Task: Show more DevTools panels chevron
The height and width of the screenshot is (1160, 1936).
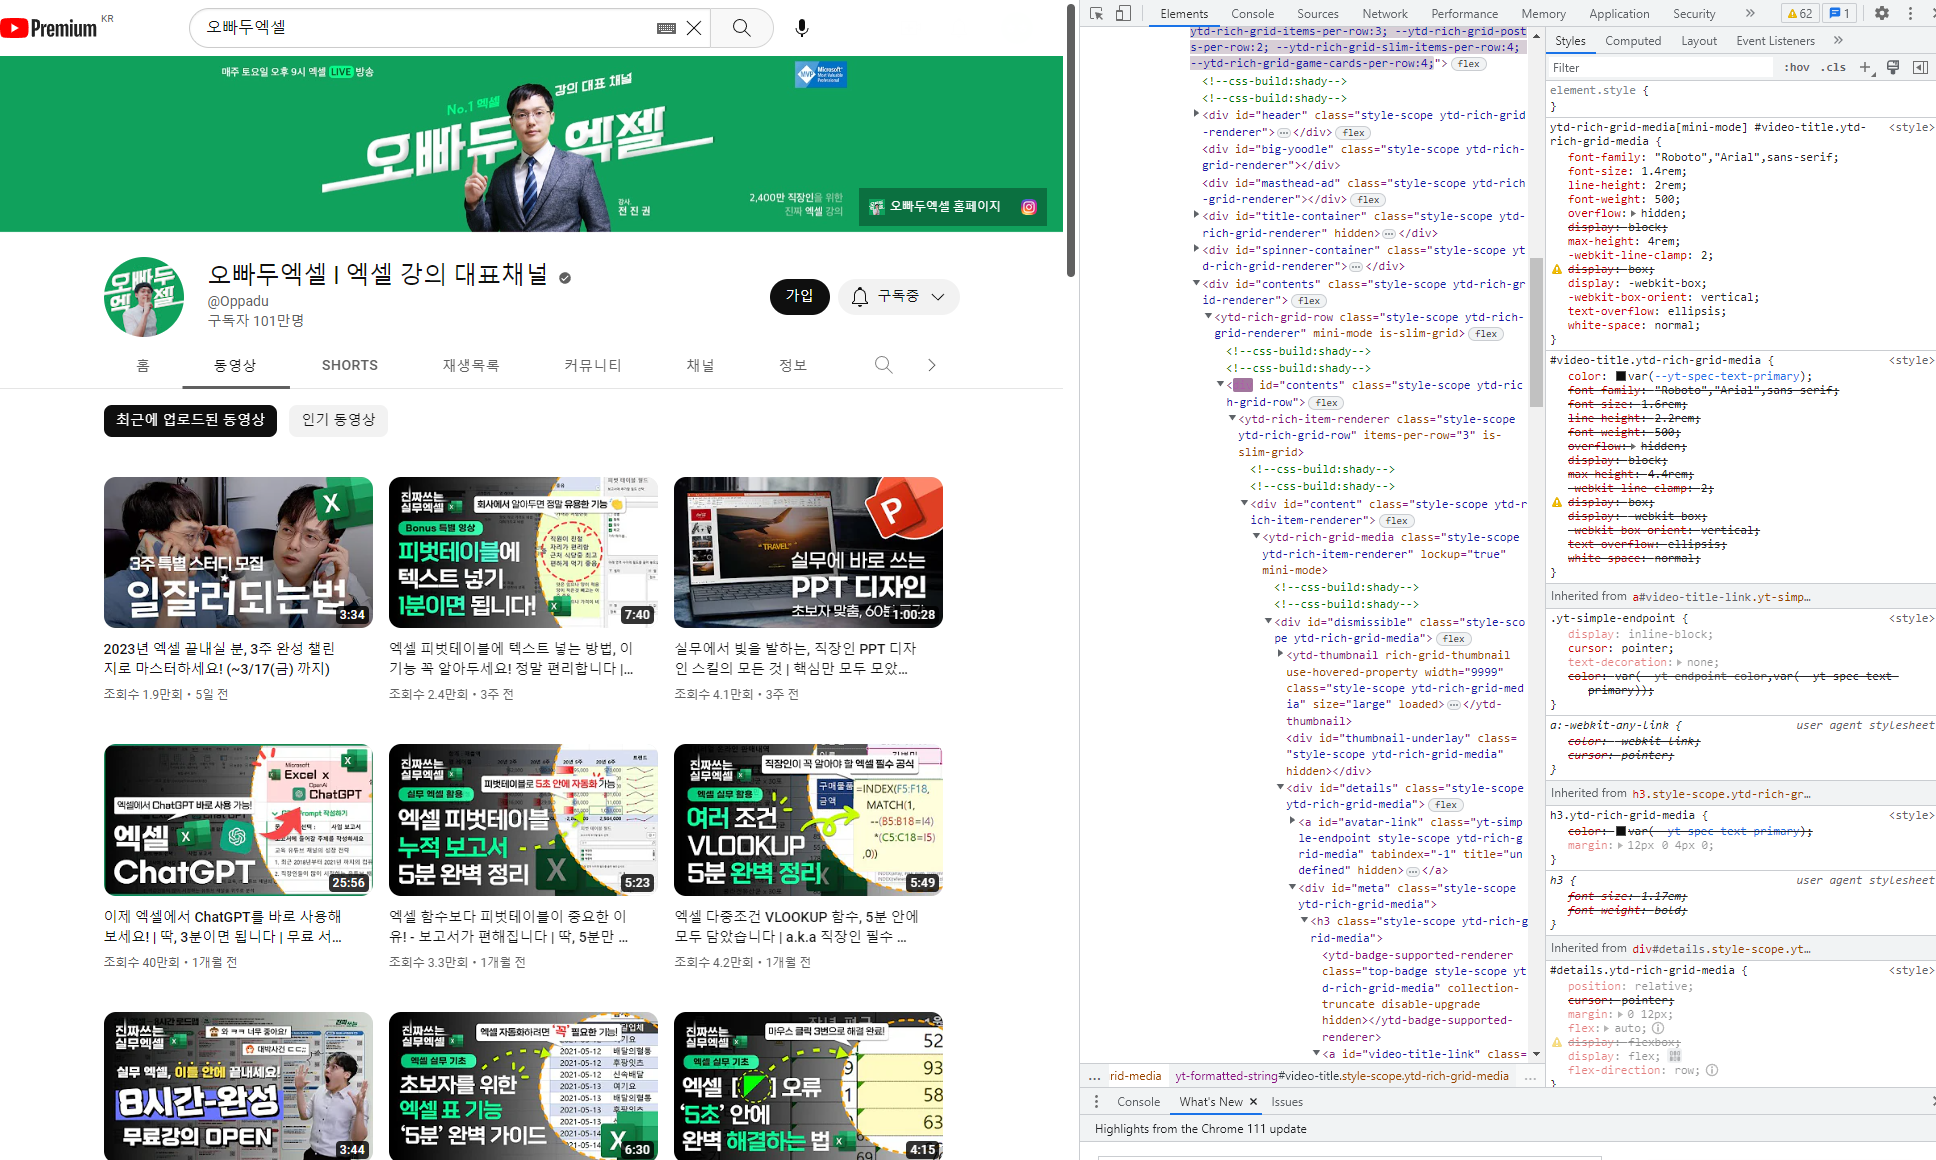Action: pyautogui.click(x=1750, y=13)
